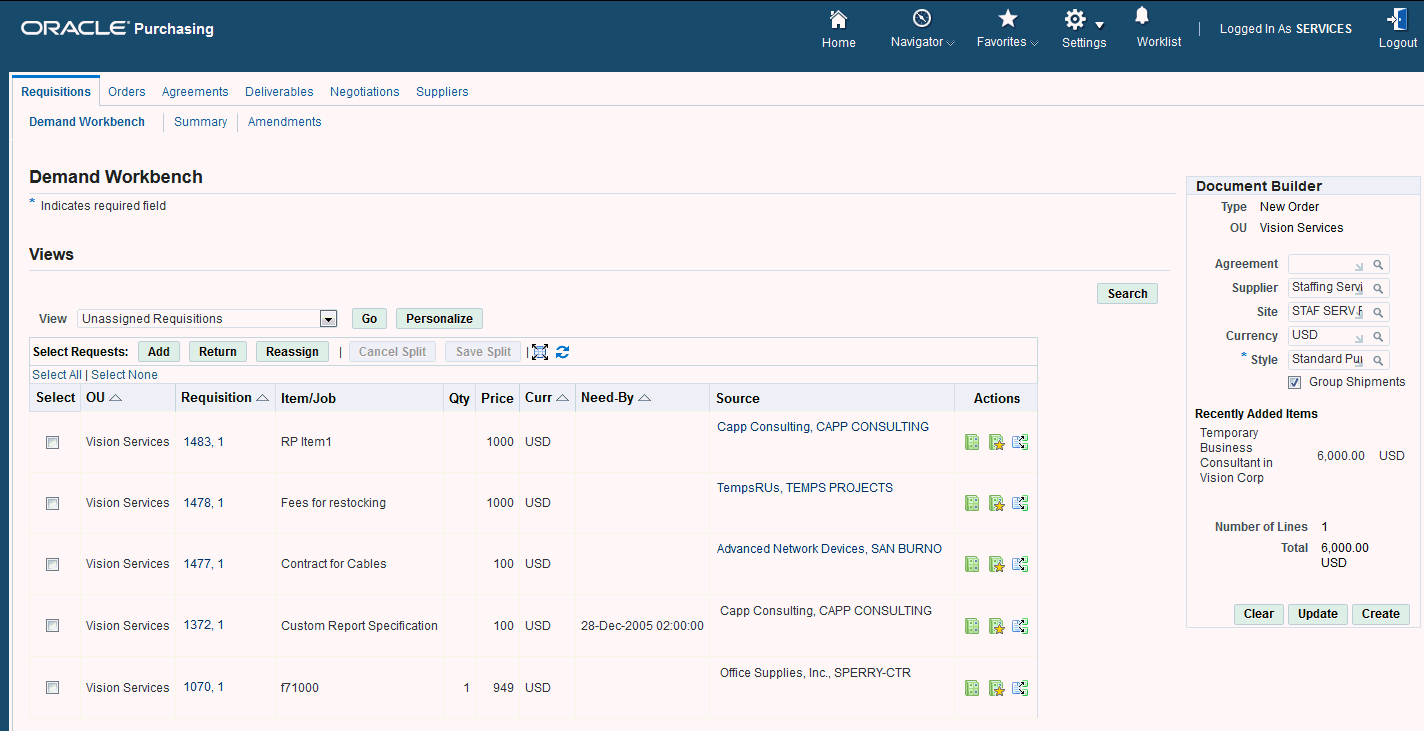
Task: Sort the table by the Requisition column arrow
Action: point(262,398)
